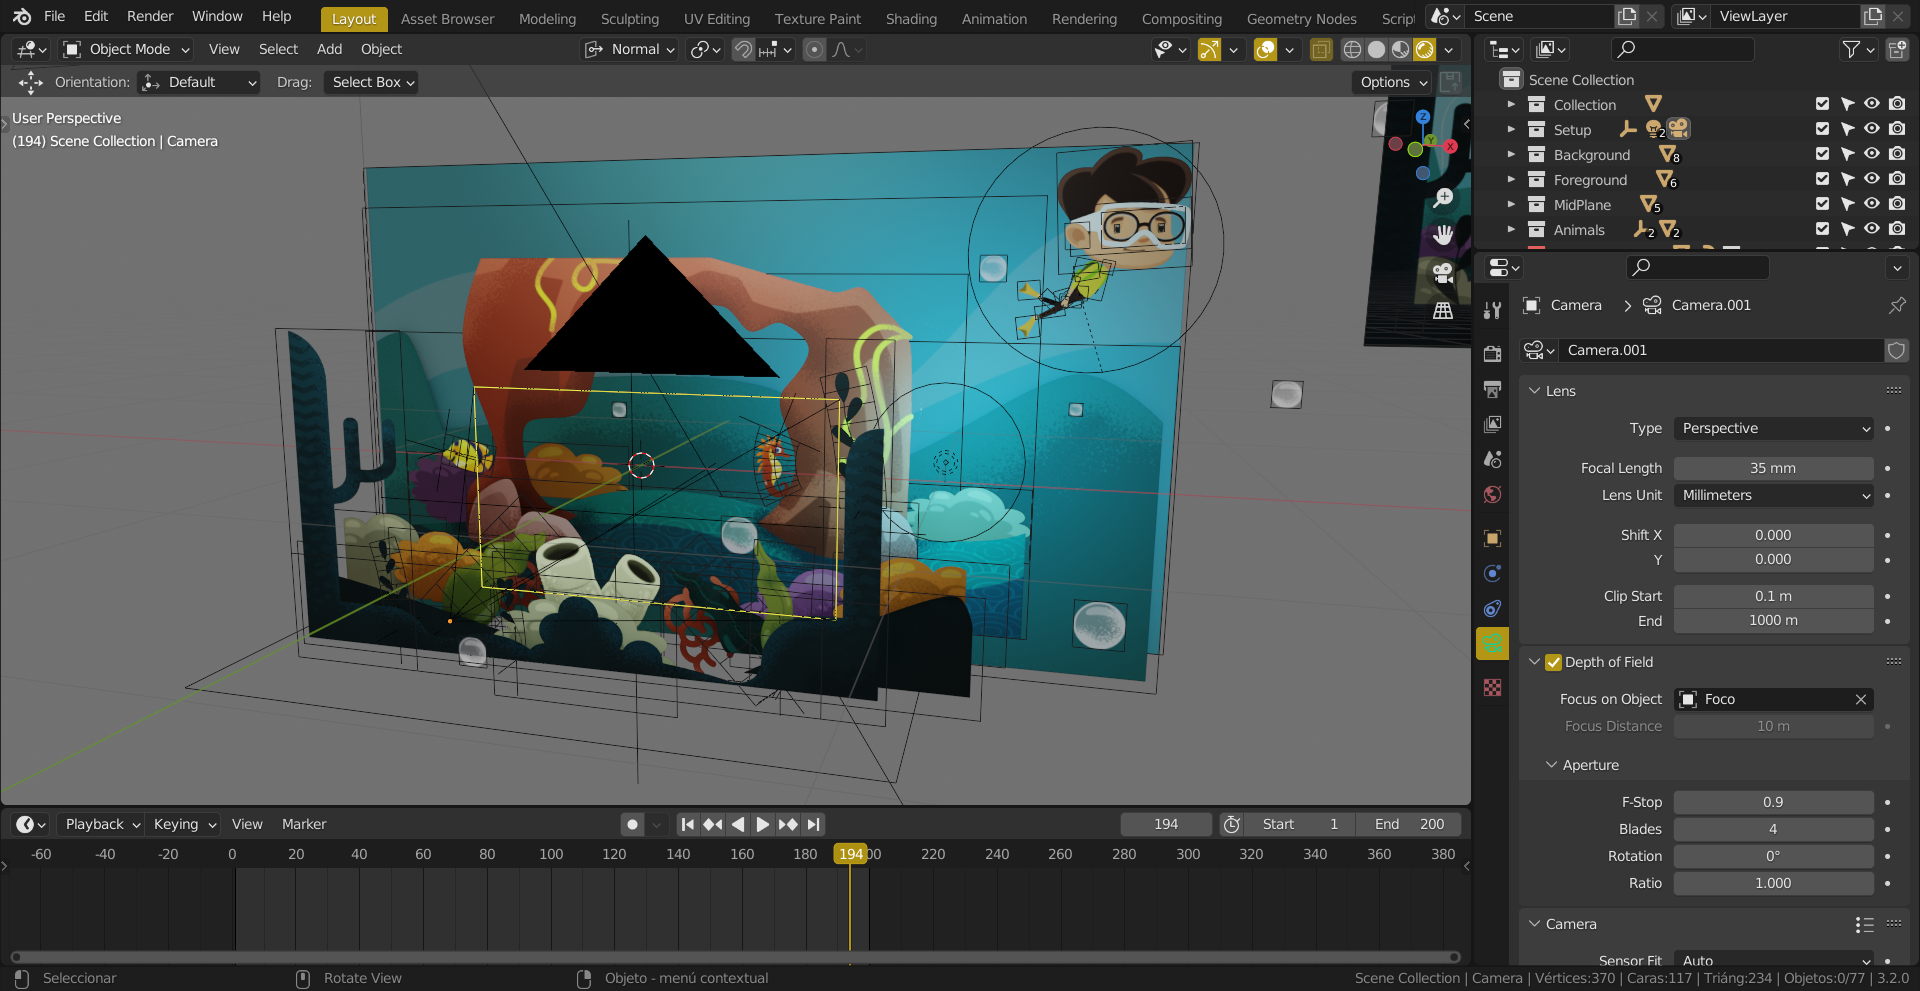Pin the Camera properties context
This screenshot has width=1920, height=991.
pos(1897,305)
